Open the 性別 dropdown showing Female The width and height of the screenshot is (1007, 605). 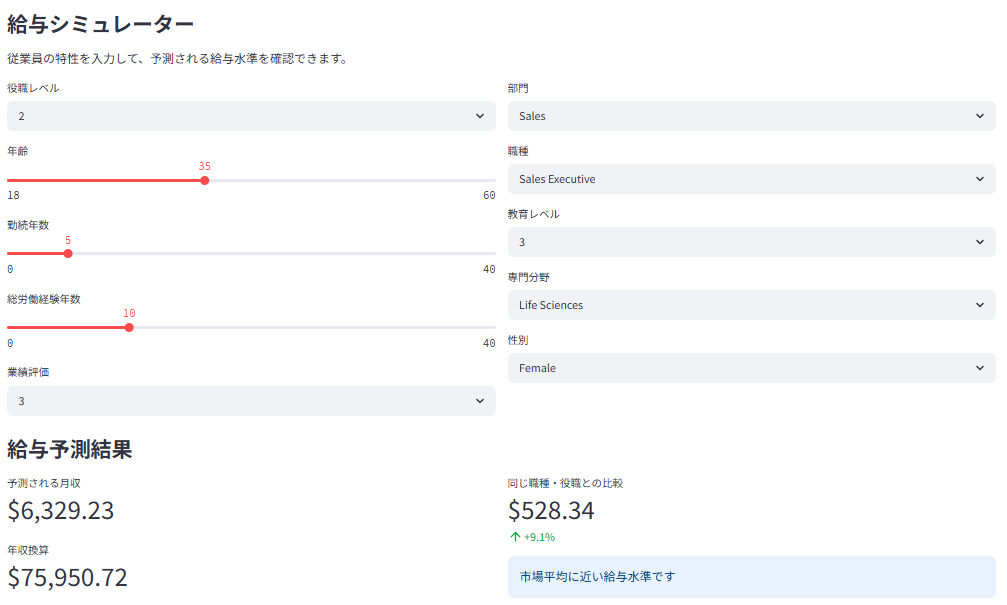click(x=751, y=368)
